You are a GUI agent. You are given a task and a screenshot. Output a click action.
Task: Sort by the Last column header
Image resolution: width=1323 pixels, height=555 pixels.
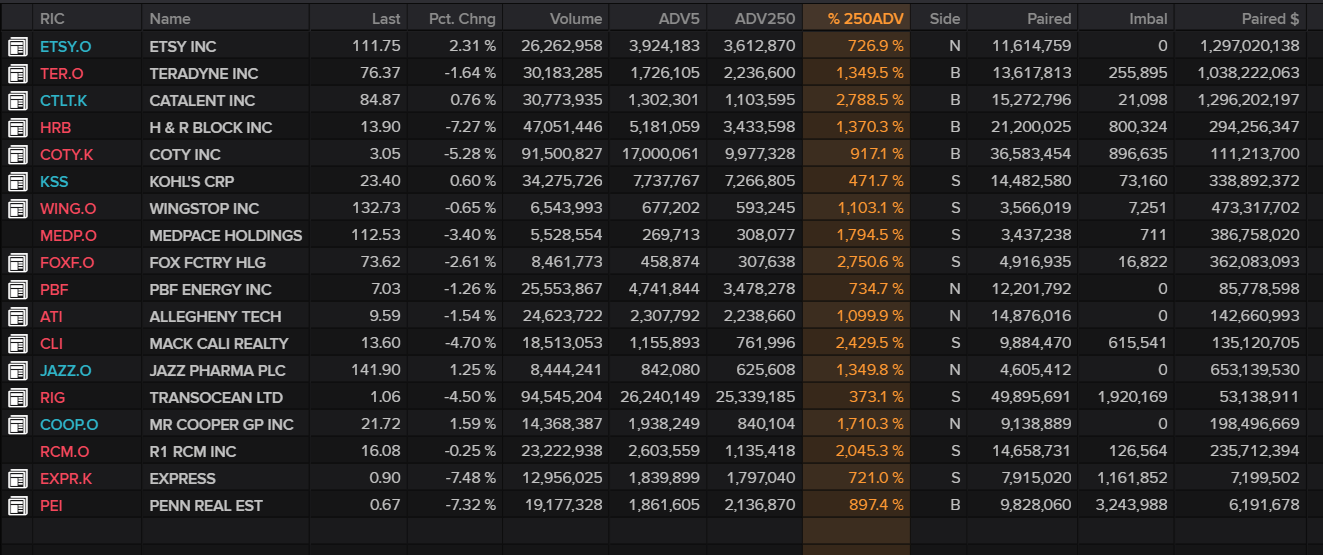(x=385, y=18)
